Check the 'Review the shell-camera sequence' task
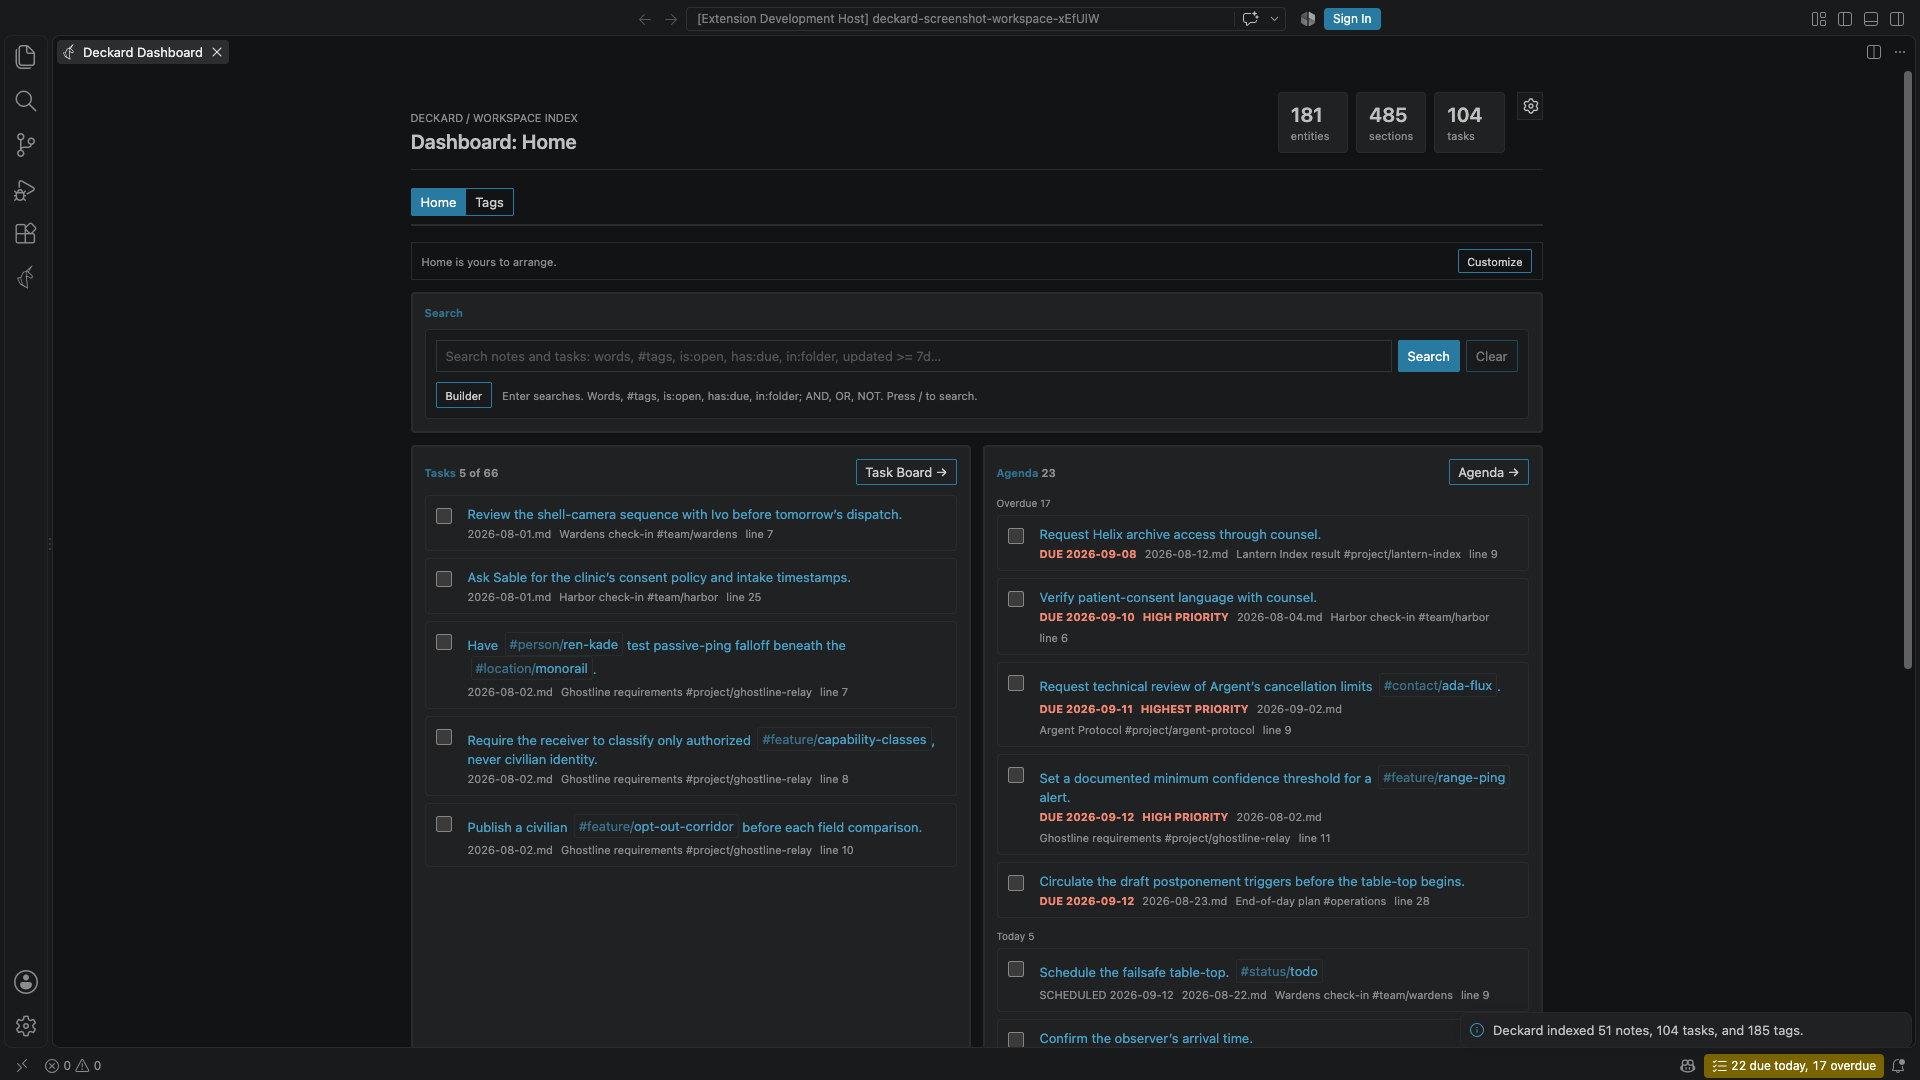This screenshot has height=1080, width=1920. [444, 516]
